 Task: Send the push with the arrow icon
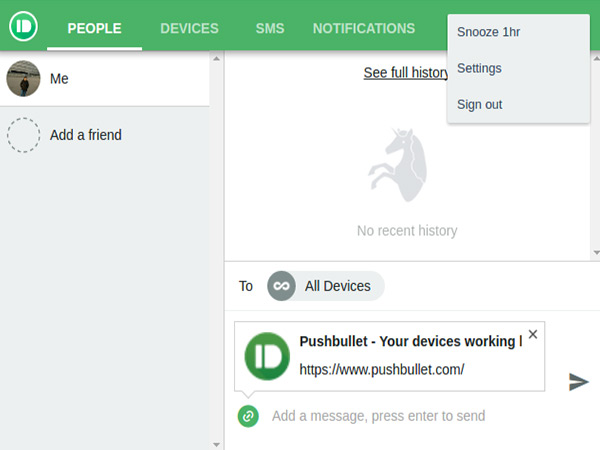[579, 382]
